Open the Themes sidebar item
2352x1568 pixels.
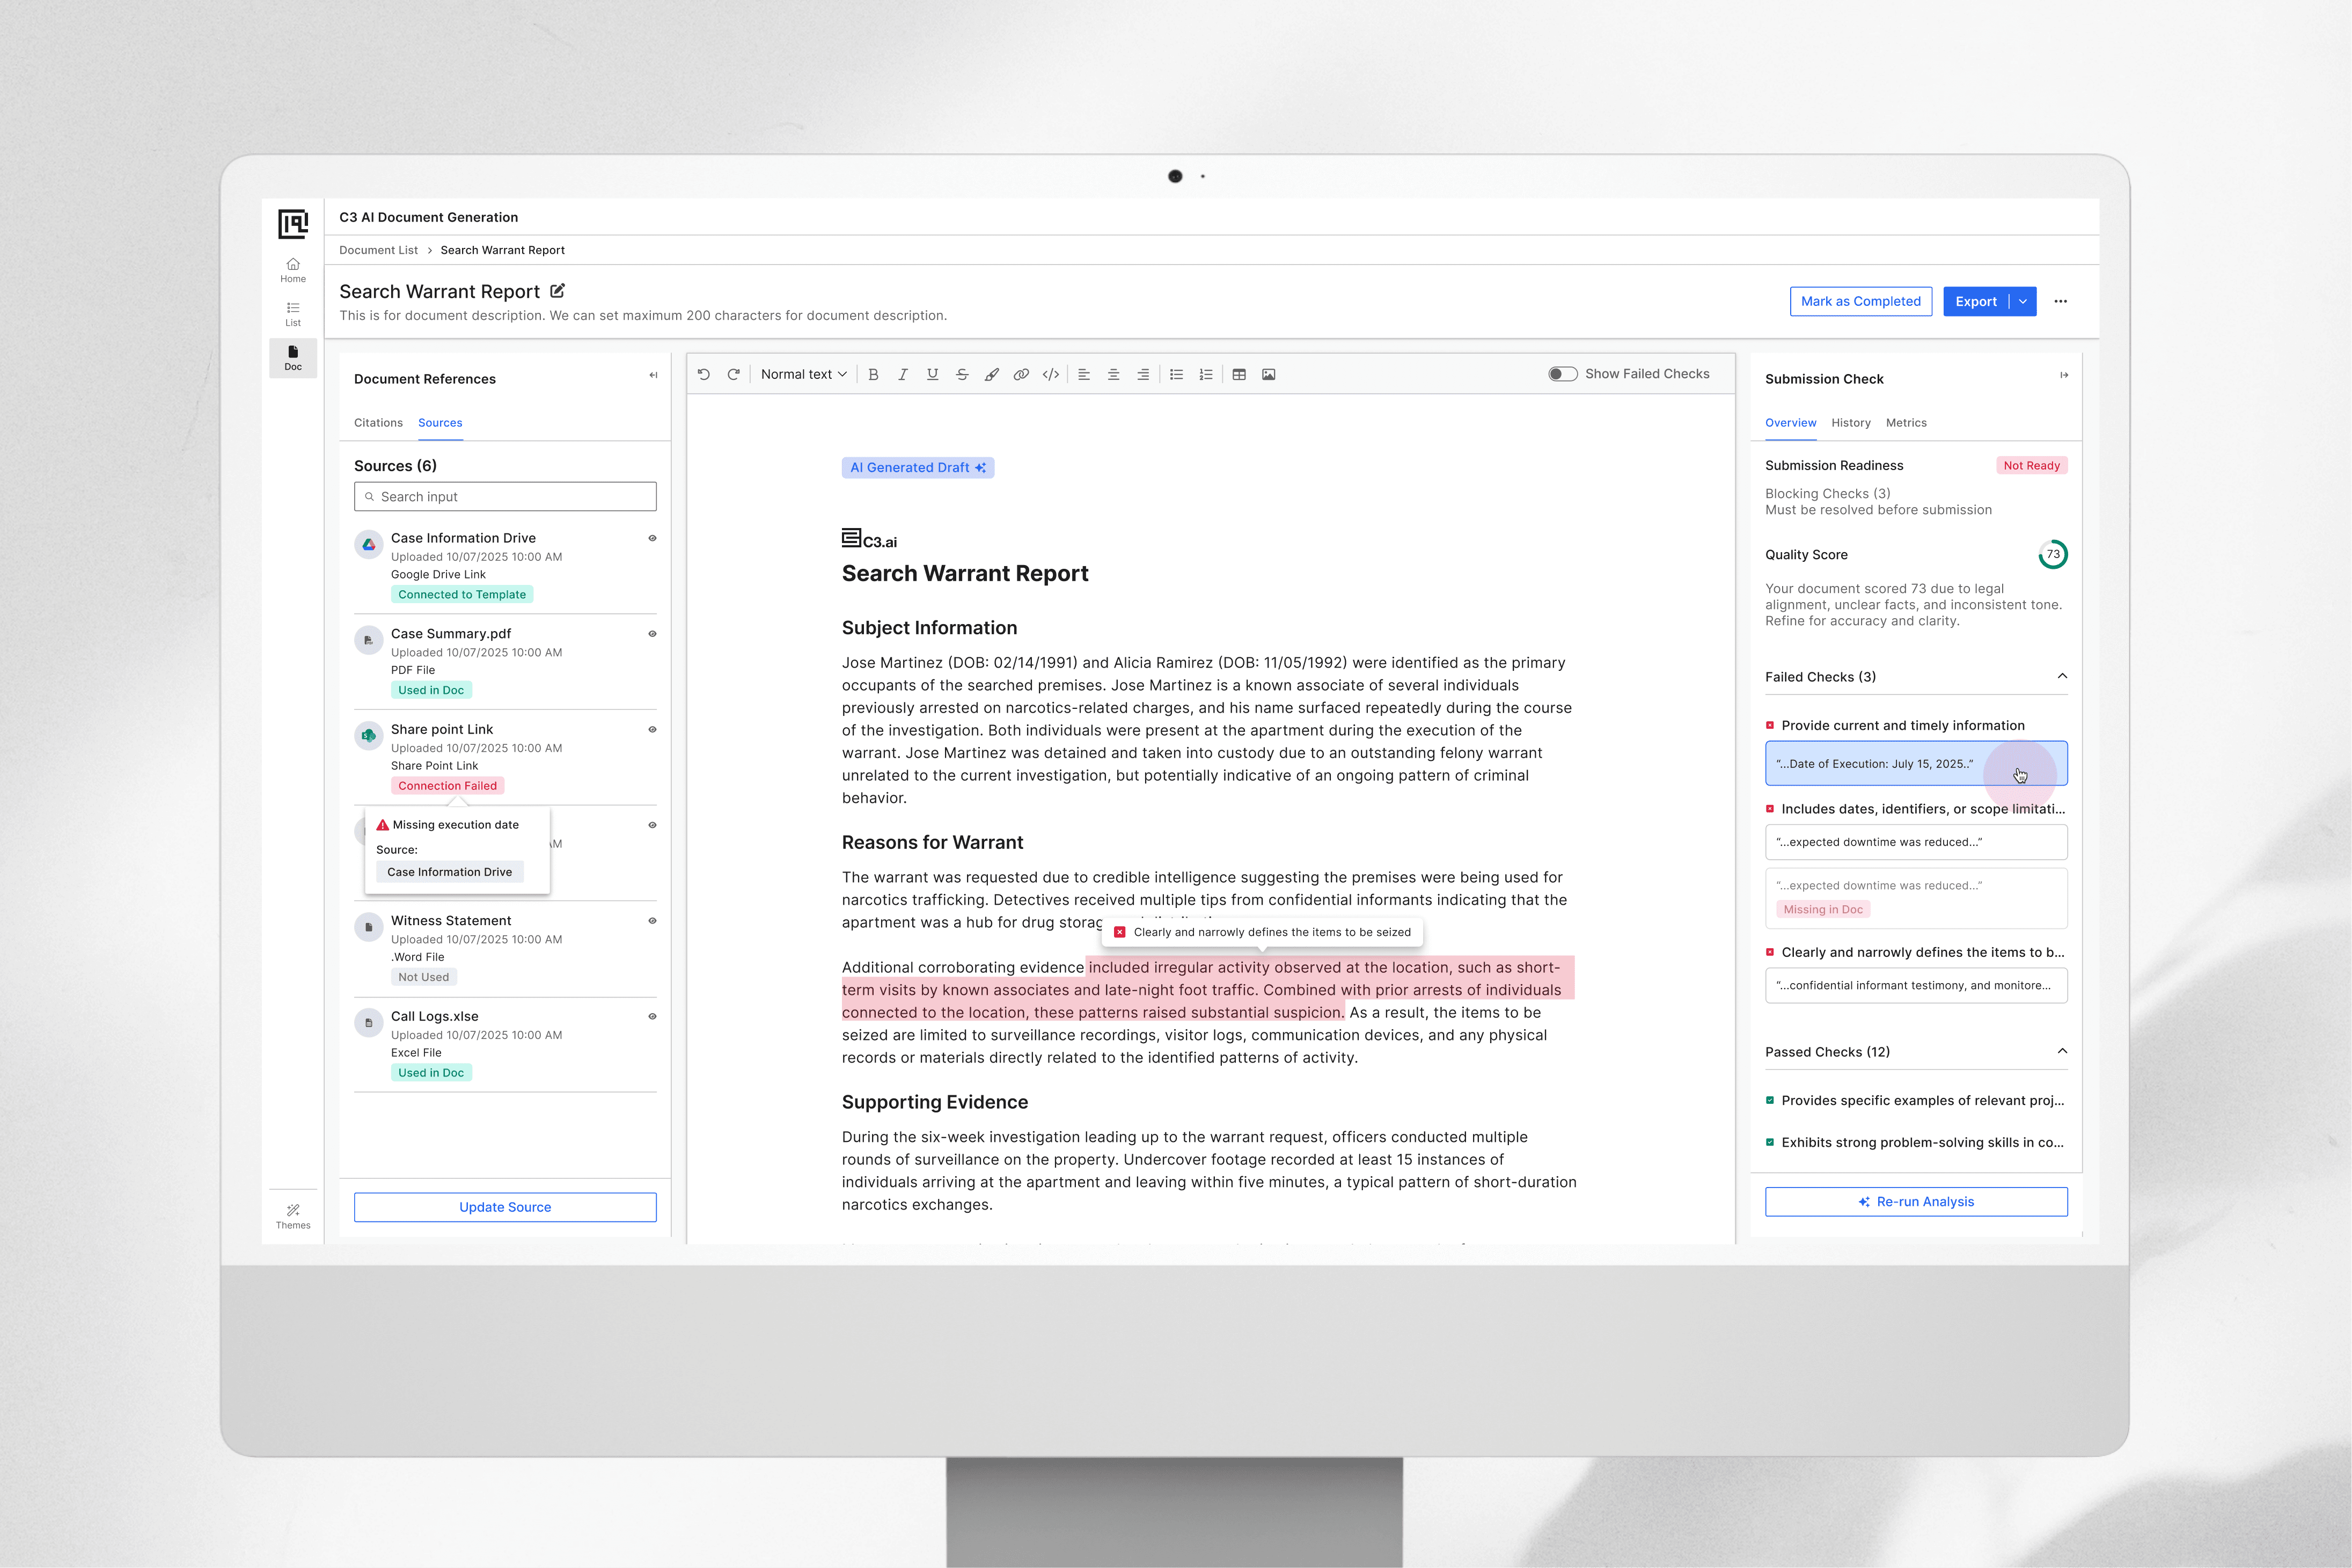click(x=293, y=1216)
